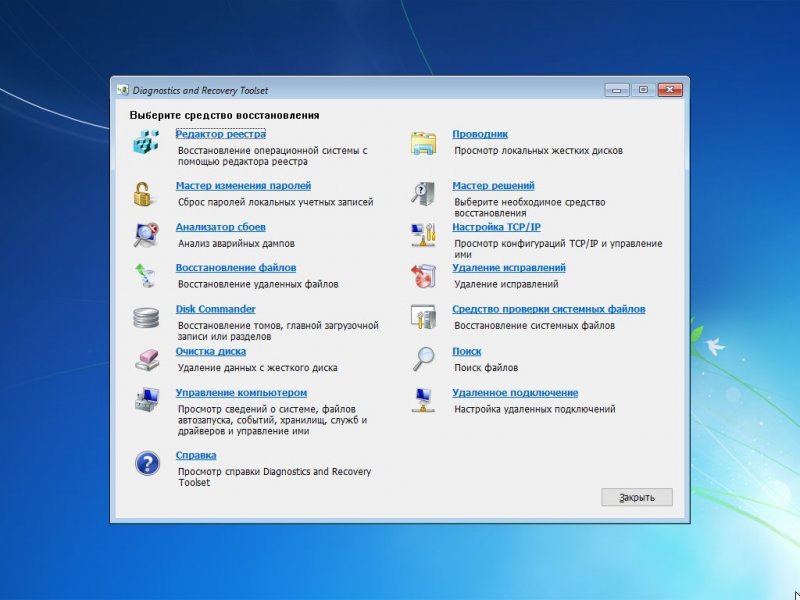Close window with red X button
The image size is (800, 600).
pyautogui.click(x=670, y=90)
